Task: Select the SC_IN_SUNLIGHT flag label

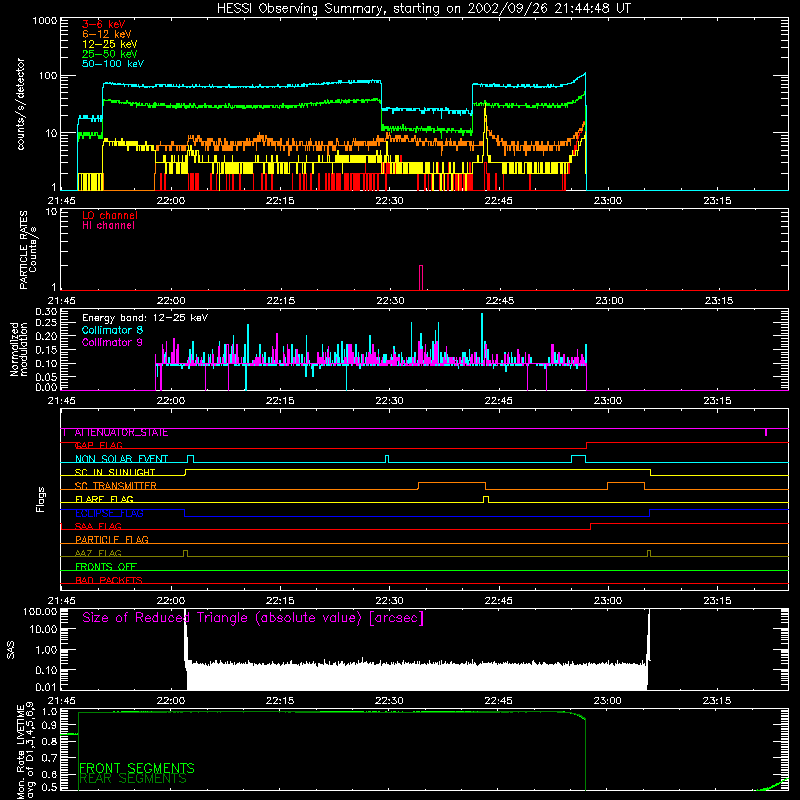Action: 115,472
